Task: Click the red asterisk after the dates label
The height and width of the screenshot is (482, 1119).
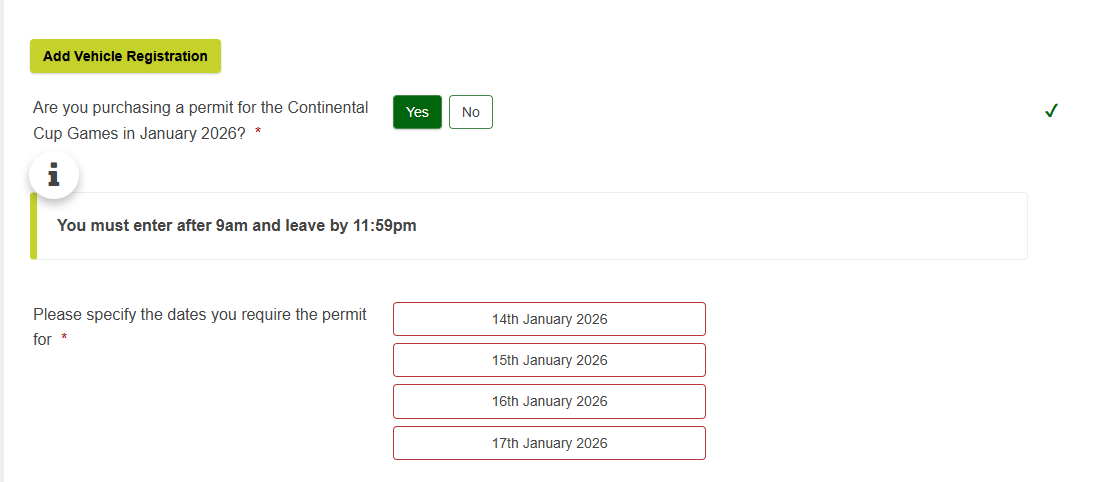Action: (64, 340)
